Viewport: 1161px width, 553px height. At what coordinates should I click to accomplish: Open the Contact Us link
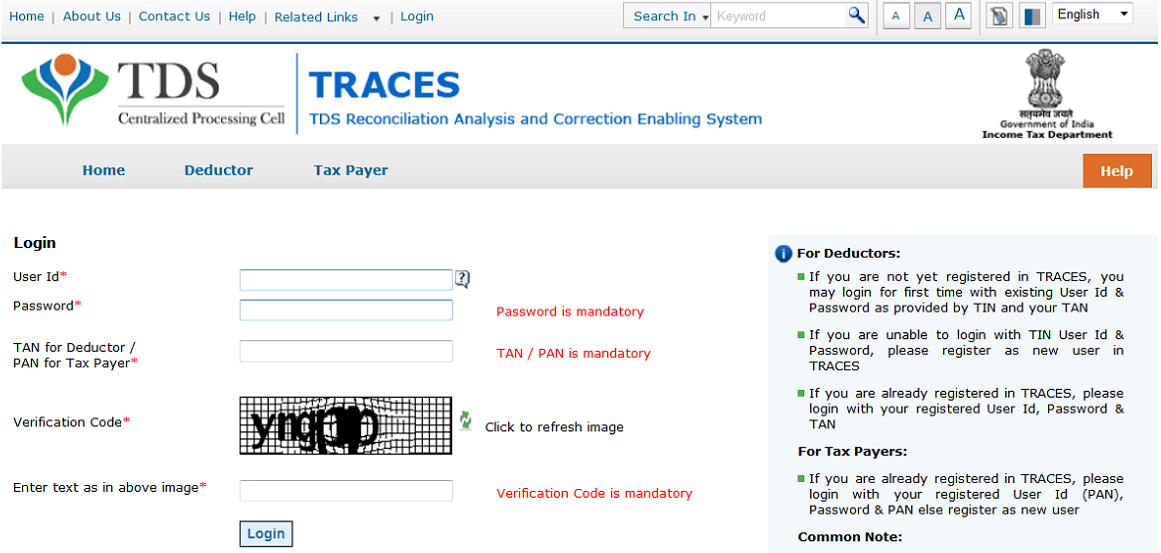click(x=175, y=16)
